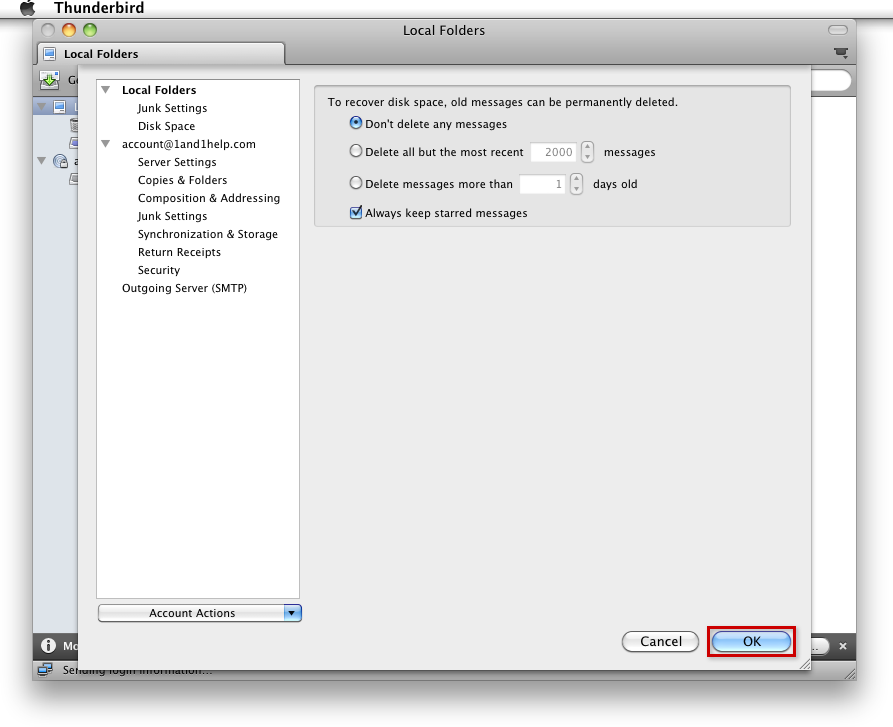Collapse the account row in main window folder pane
Viewport: 893px width, 727px height.
point(42,161)
